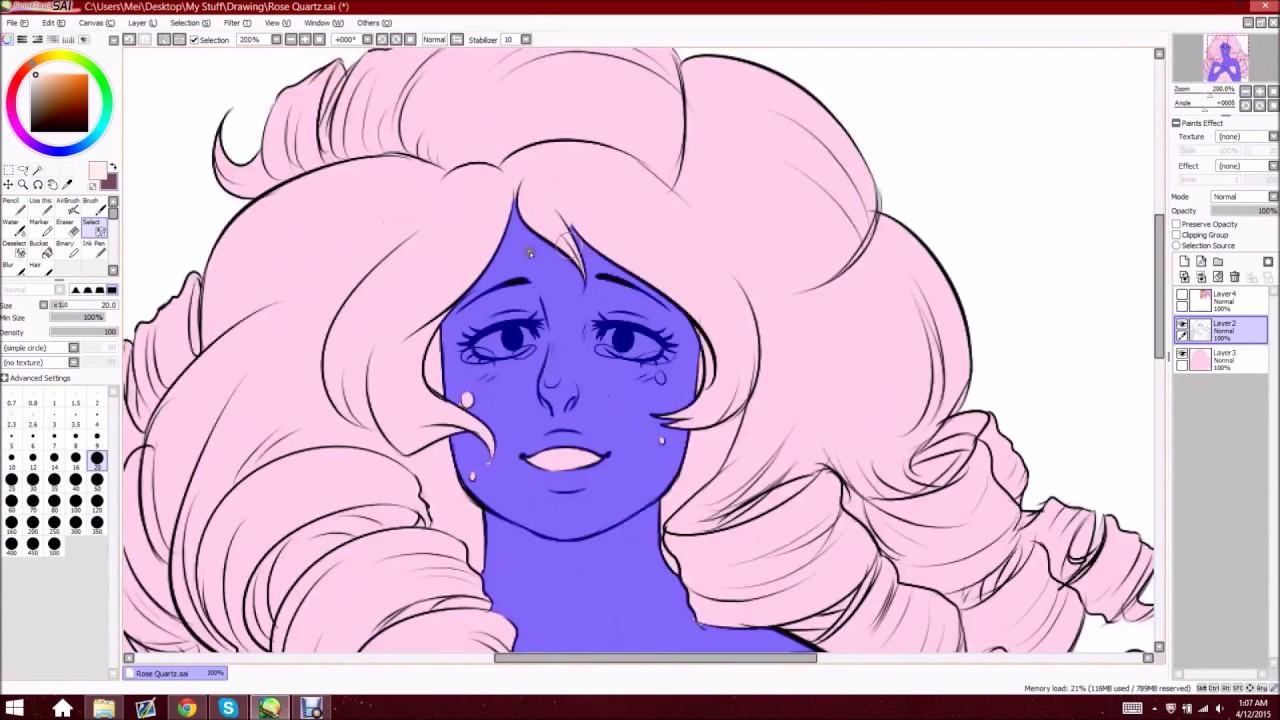This screenshot has width=1280, height=720.
Task: Click the horizontal canvas scrollbar
Action: [655, 658]
